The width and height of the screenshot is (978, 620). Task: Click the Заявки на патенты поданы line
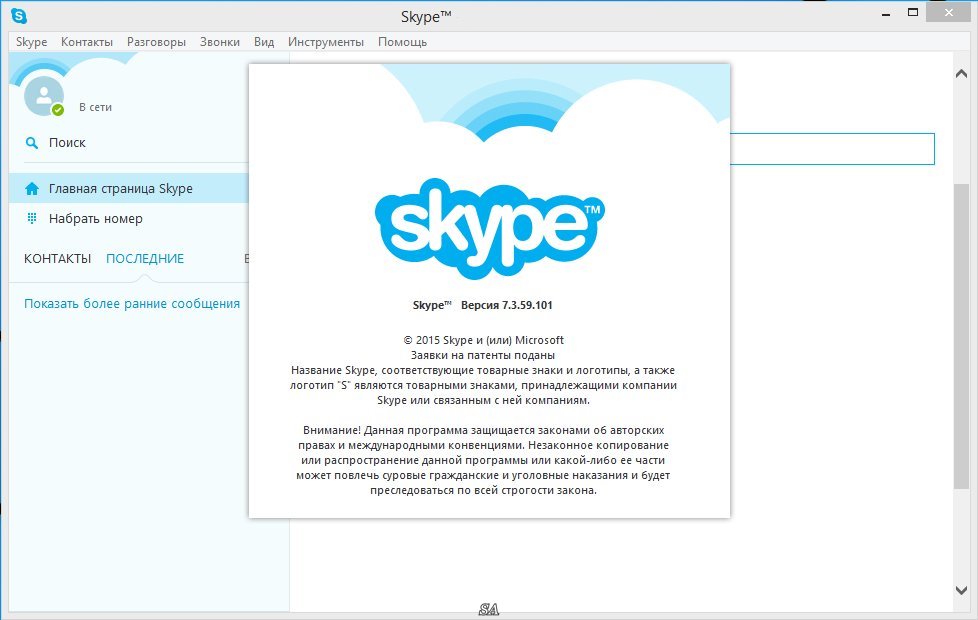(x=483, y=355)
